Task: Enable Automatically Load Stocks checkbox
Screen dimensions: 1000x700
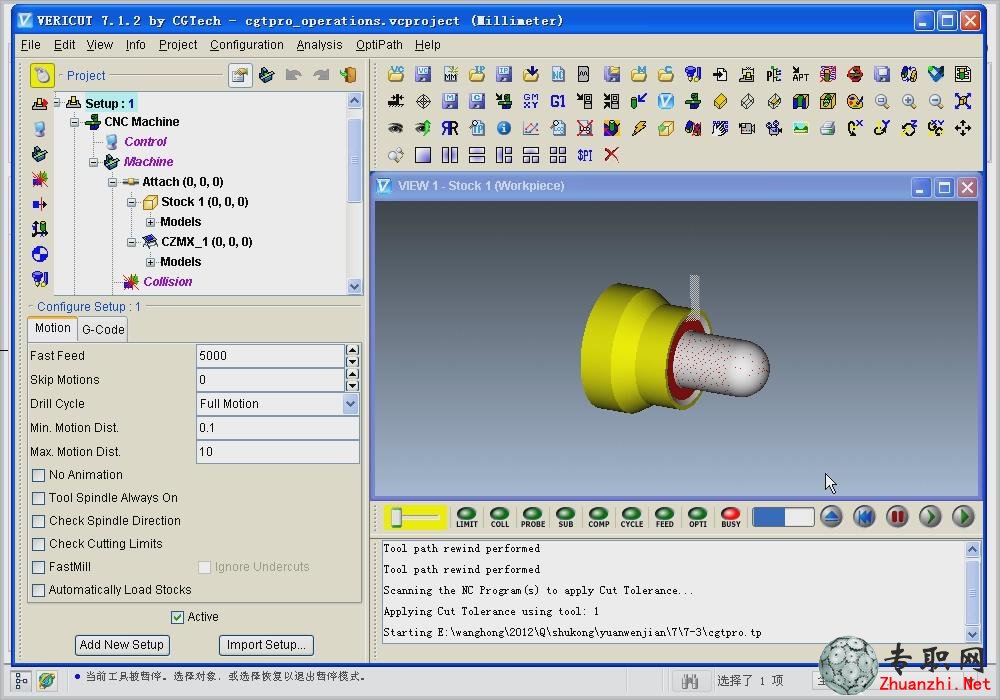Action: pos(38,590)
